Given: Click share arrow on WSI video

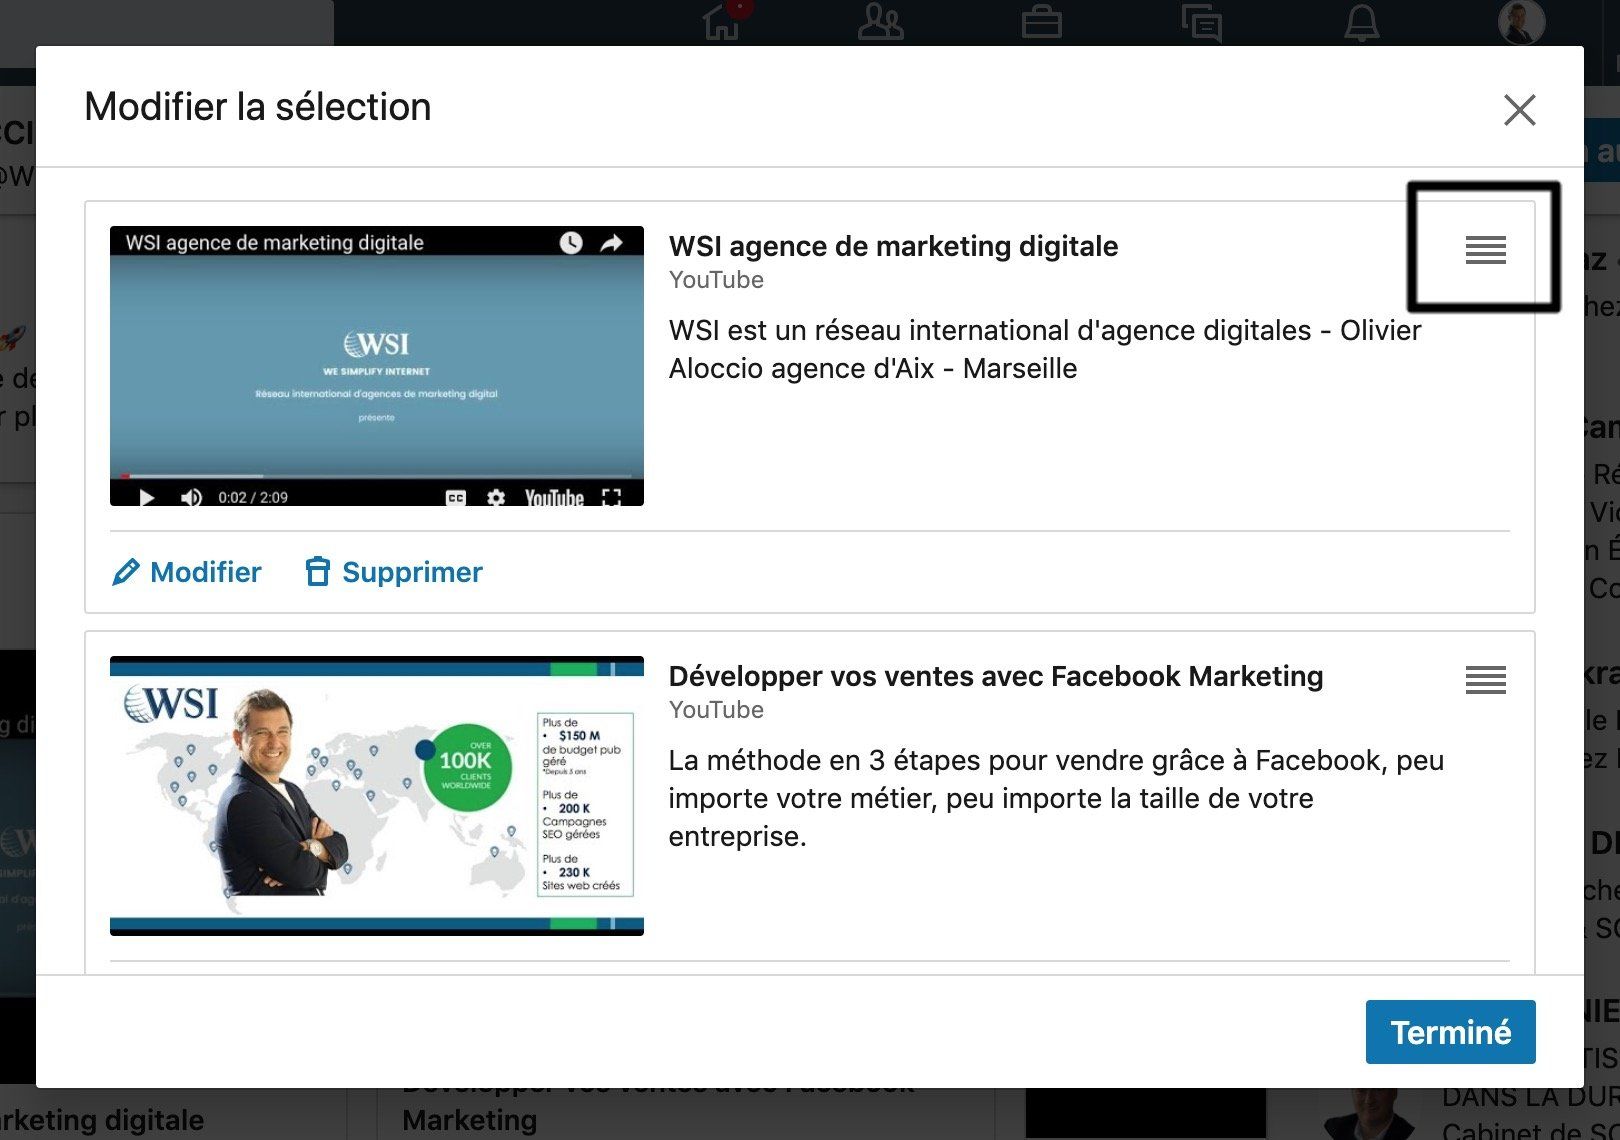Looking at the screenshot, I should pos(611,242).
